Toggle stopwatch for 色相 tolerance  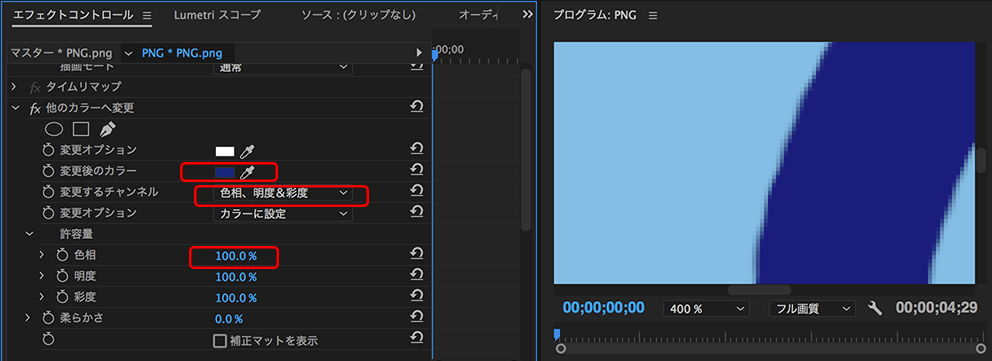62,255
